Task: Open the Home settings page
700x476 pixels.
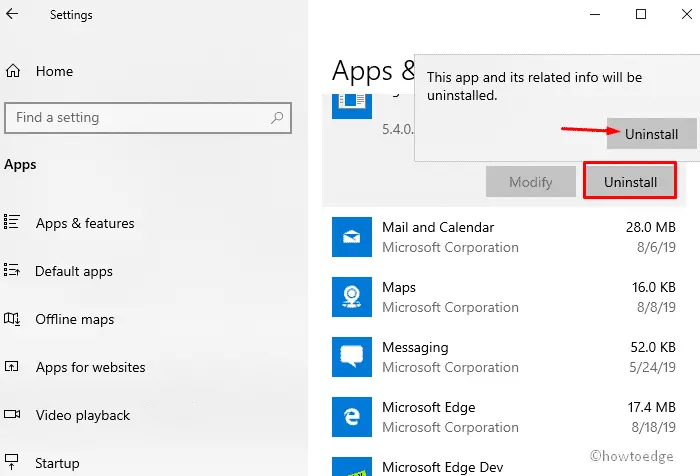Action: 54,71
